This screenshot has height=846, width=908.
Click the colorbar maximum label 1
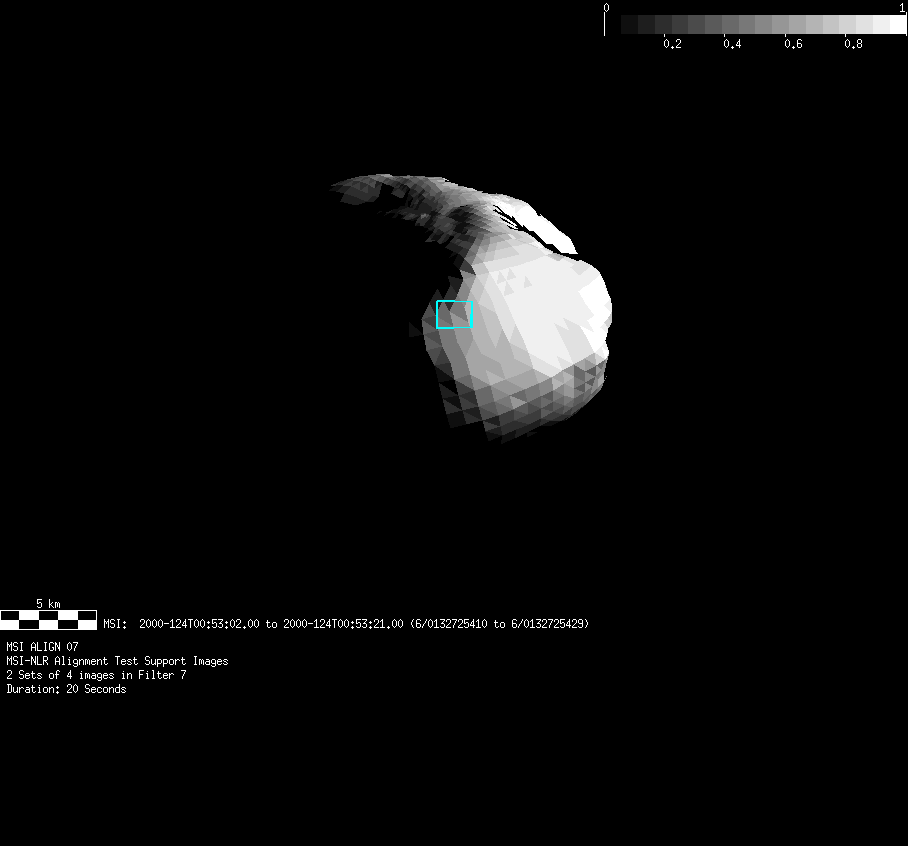pyautogui.click(x=902, y=7)
